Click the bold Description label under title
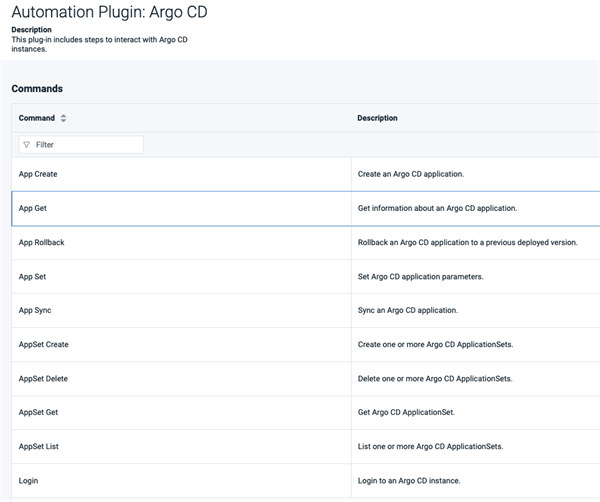This screenshot has width=600, height=502. click(31, 30)
